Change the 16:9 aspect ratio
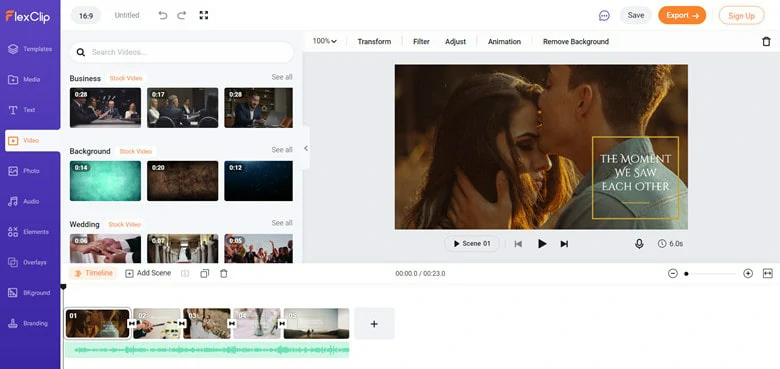This screenshot has height=369, width=780. (x=86, y=15)
